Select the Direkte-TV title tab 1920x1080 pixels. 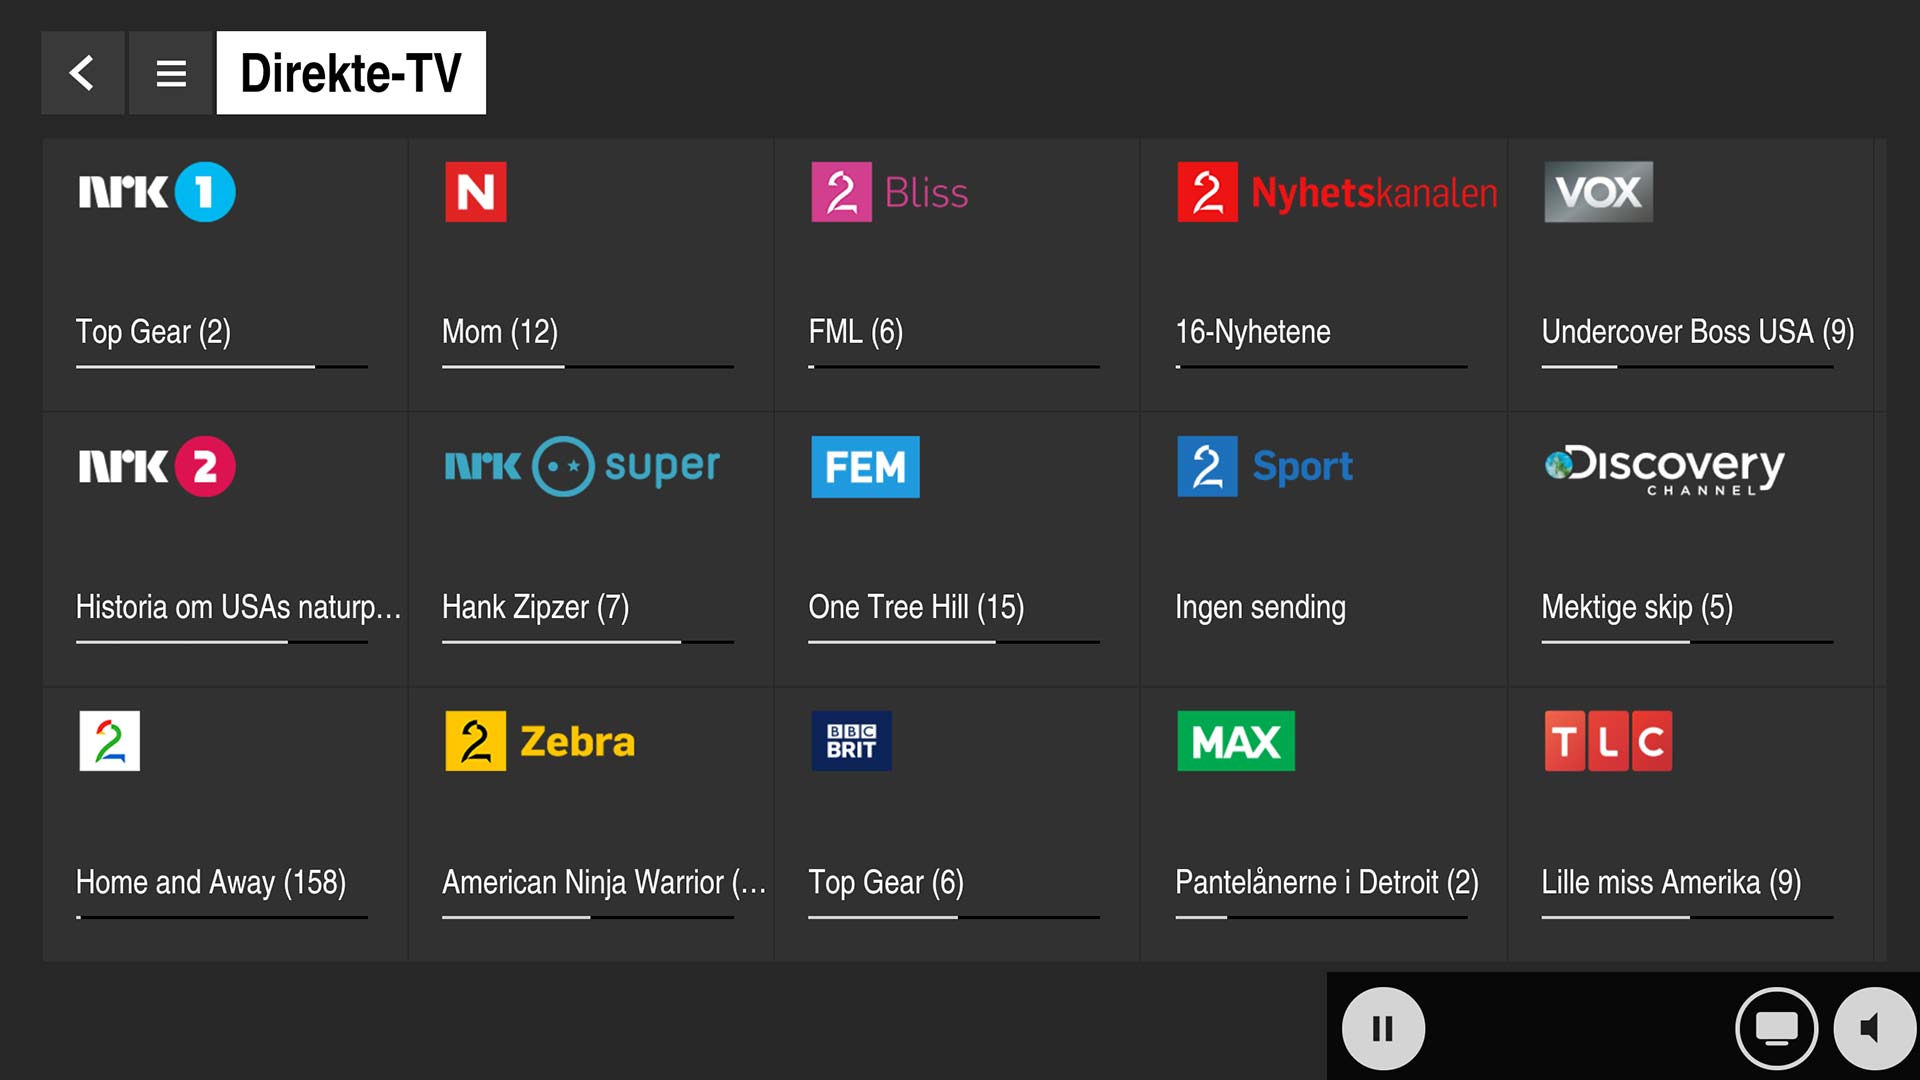click(351, 73)
